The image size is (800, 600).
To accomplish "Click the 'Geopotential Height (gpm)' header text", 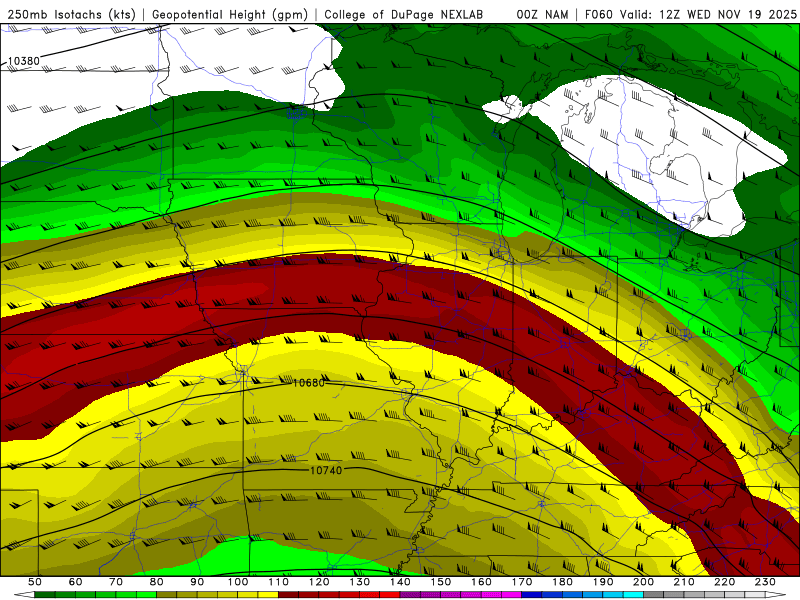I will pyautogui.click(x=230, y=15).
